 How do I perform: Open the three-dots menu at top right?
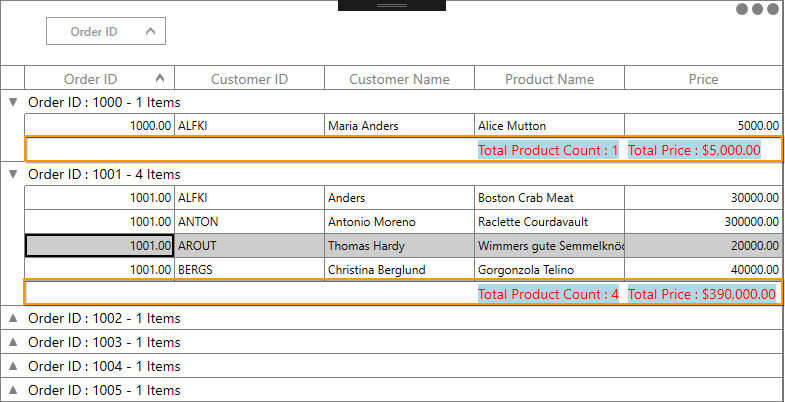[x=757, y=9]
